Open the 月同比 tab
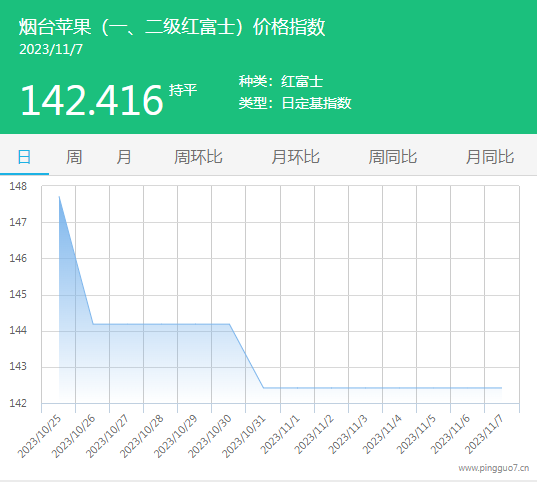 click(x=490, y=157)
